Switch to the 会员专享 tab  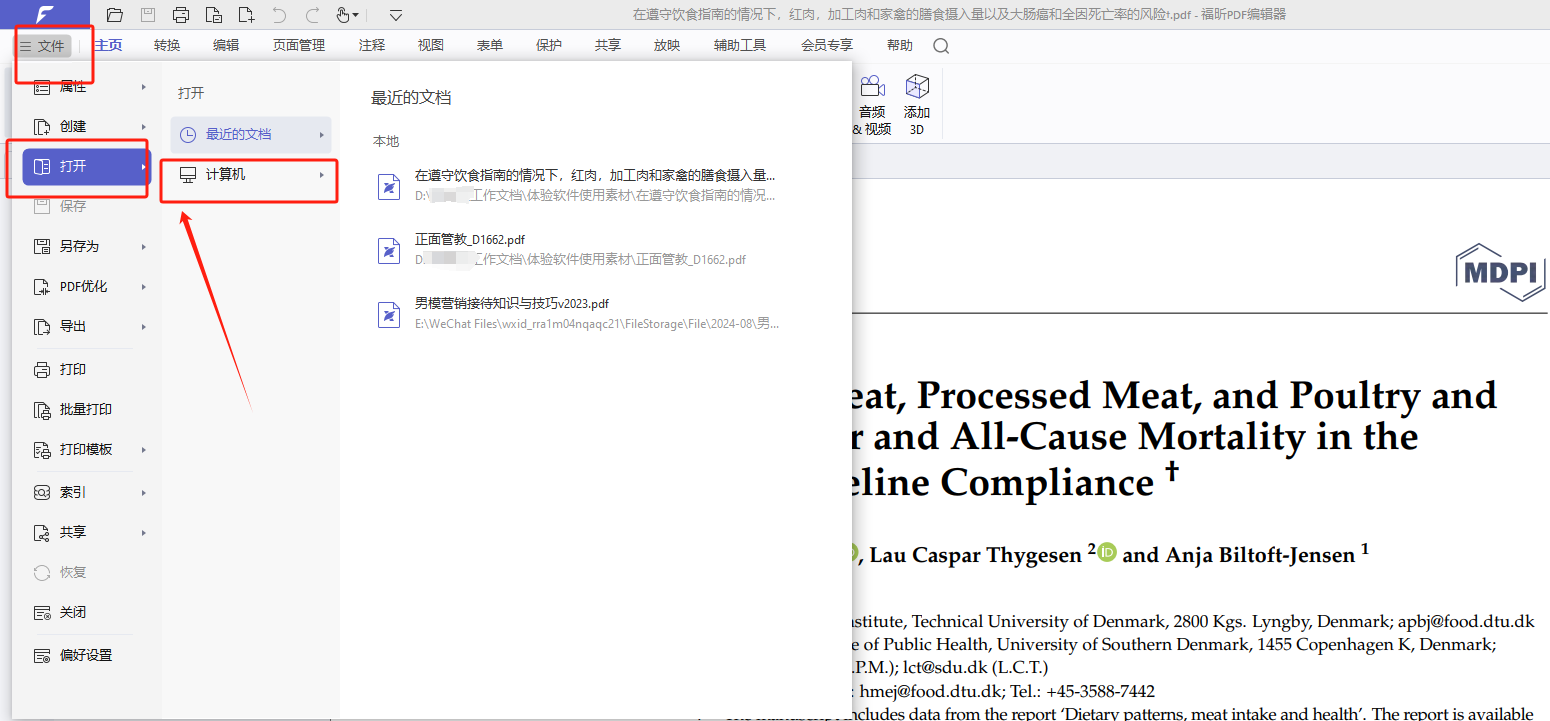[x=827, y=45]
